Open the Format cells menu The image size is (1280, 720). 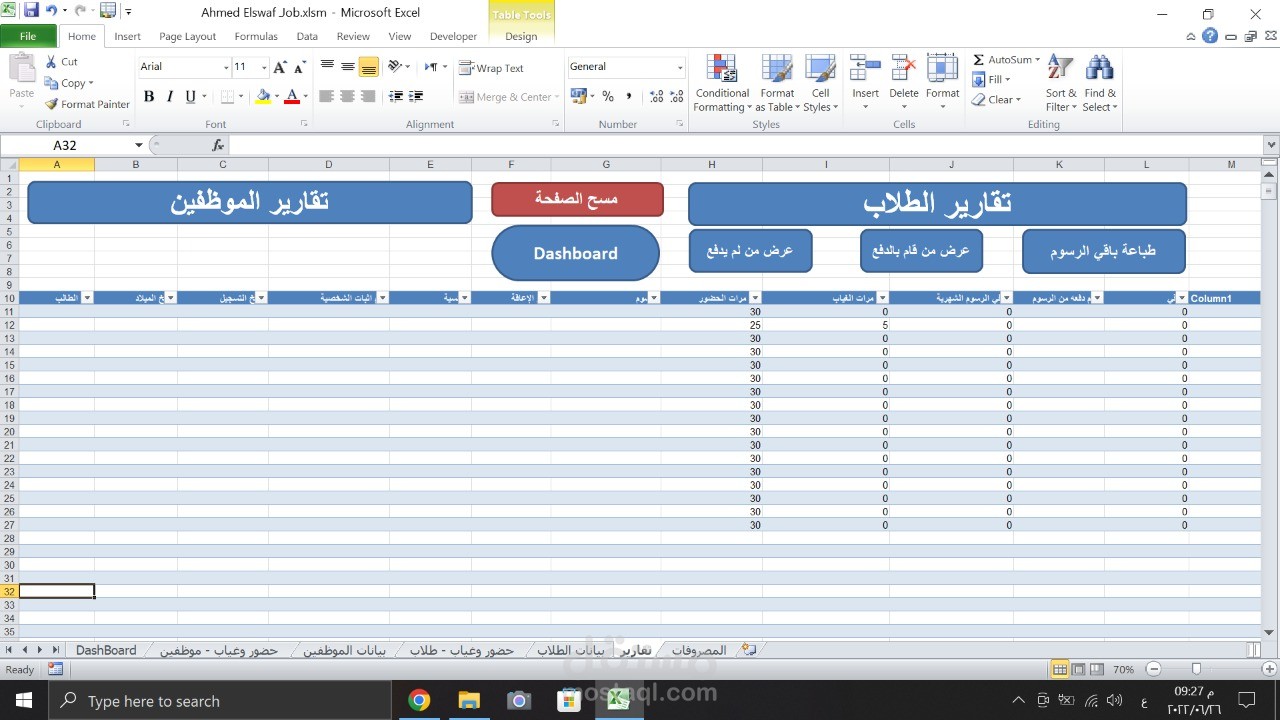[942, 83]
